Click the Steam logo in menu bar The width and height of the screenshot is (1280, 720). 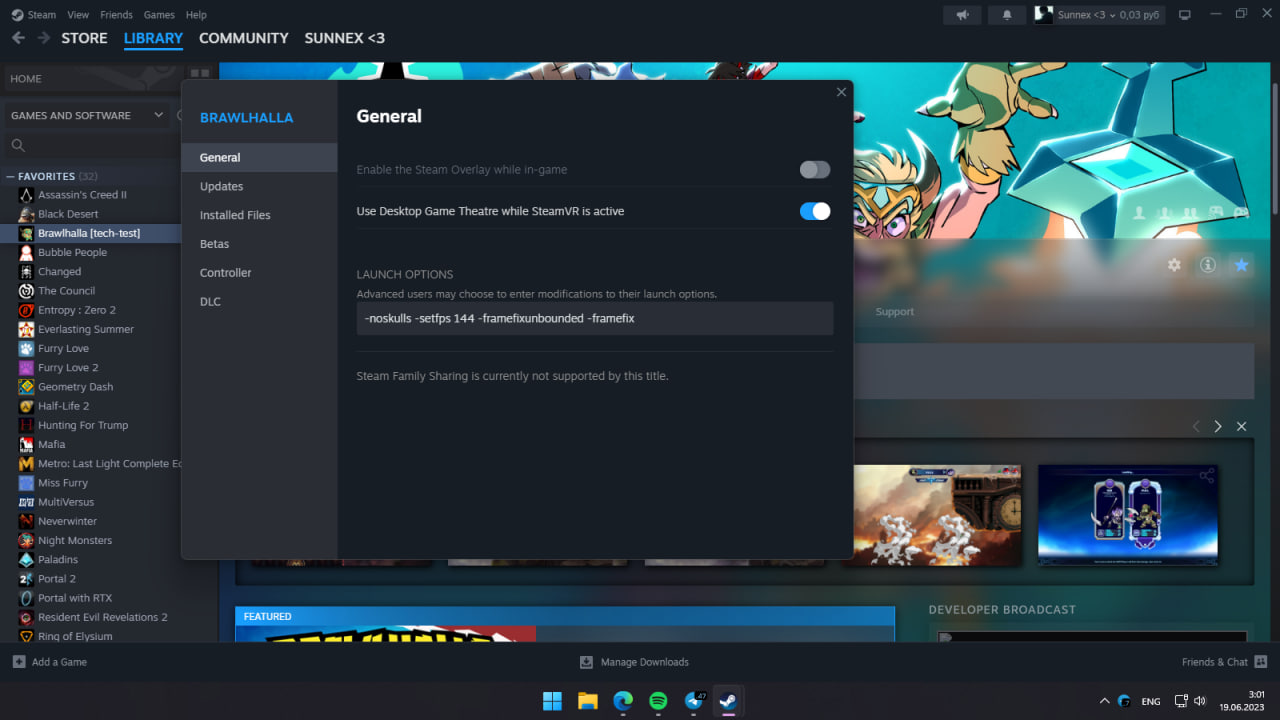17,15
